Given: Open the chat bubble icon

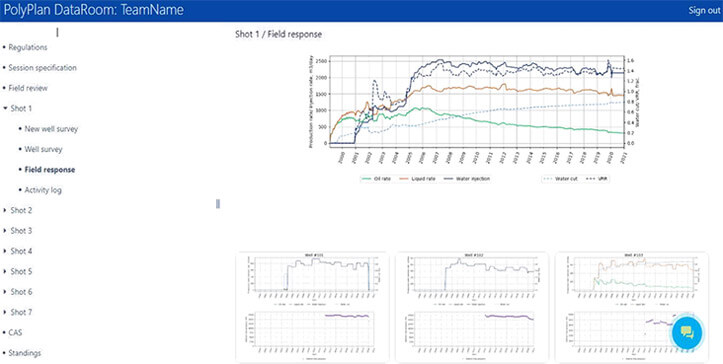Looking at the screenshot, I should [x=687, y=331].
